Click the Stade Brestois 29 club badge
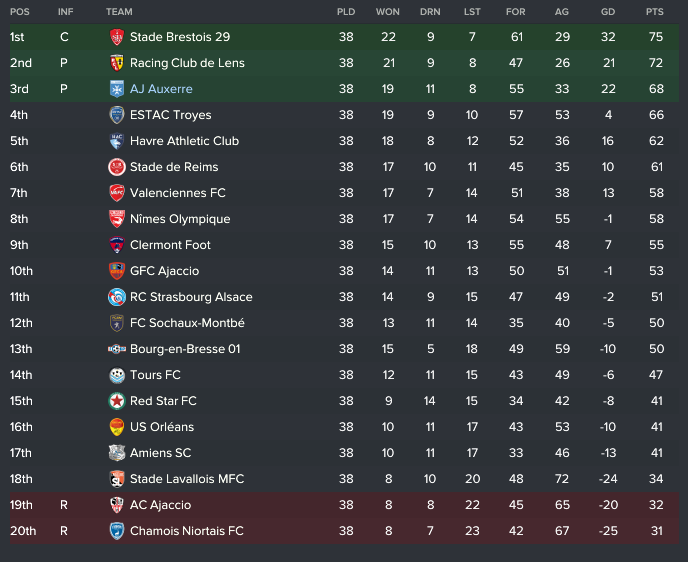Screen dimensions: 688x562 [x=116, y=37]
